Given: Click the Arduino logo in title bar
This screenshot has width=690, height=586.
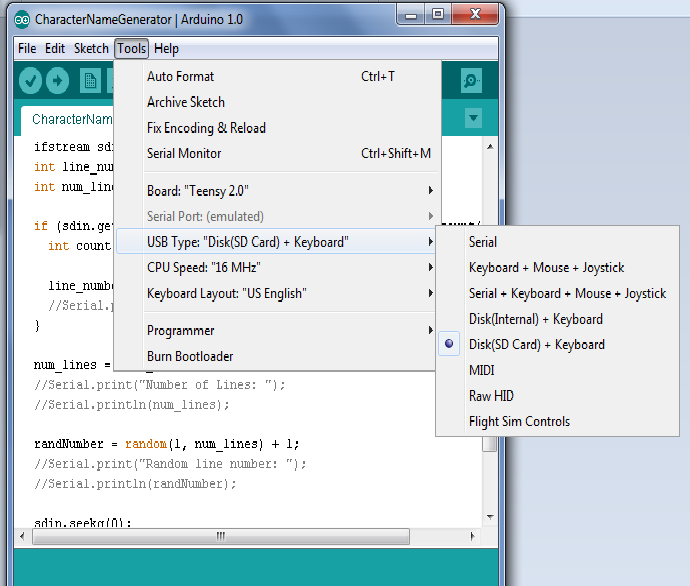Looking at the screenshot, I should 22,20.
